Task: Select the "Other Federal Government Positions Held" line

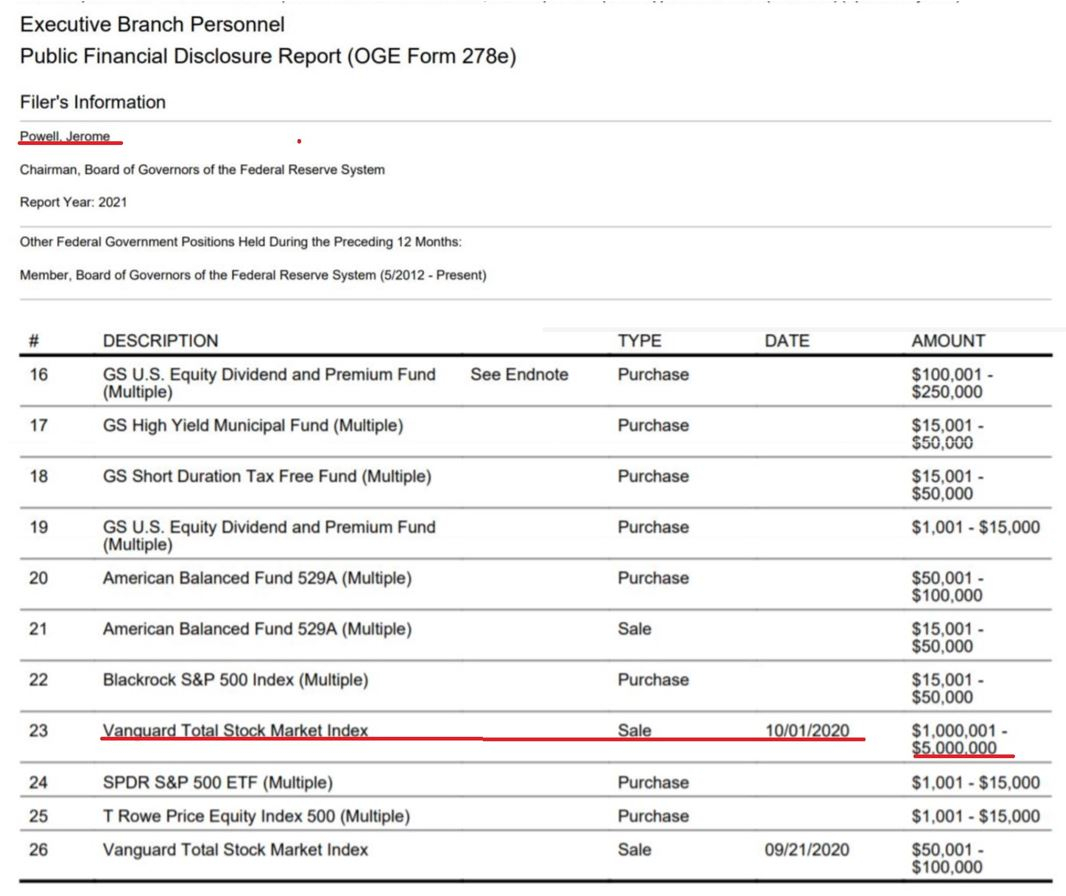Action: (241, 241)
